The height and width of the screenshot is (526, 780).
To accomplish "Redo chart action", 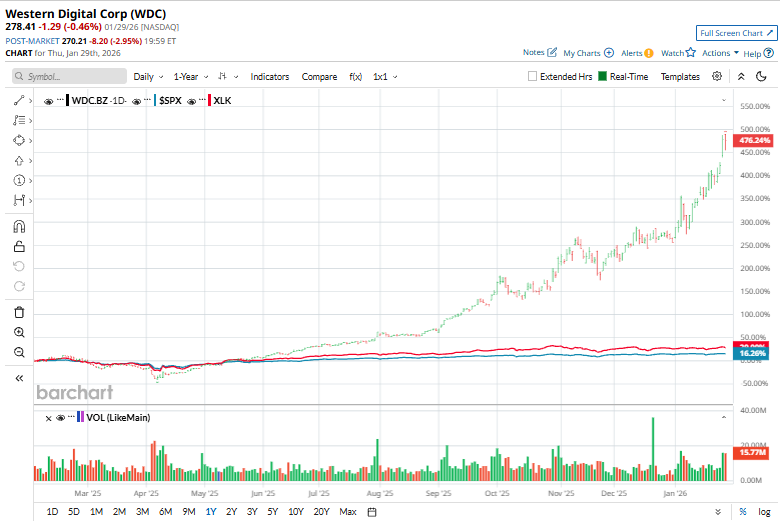I will pos(19,286).
